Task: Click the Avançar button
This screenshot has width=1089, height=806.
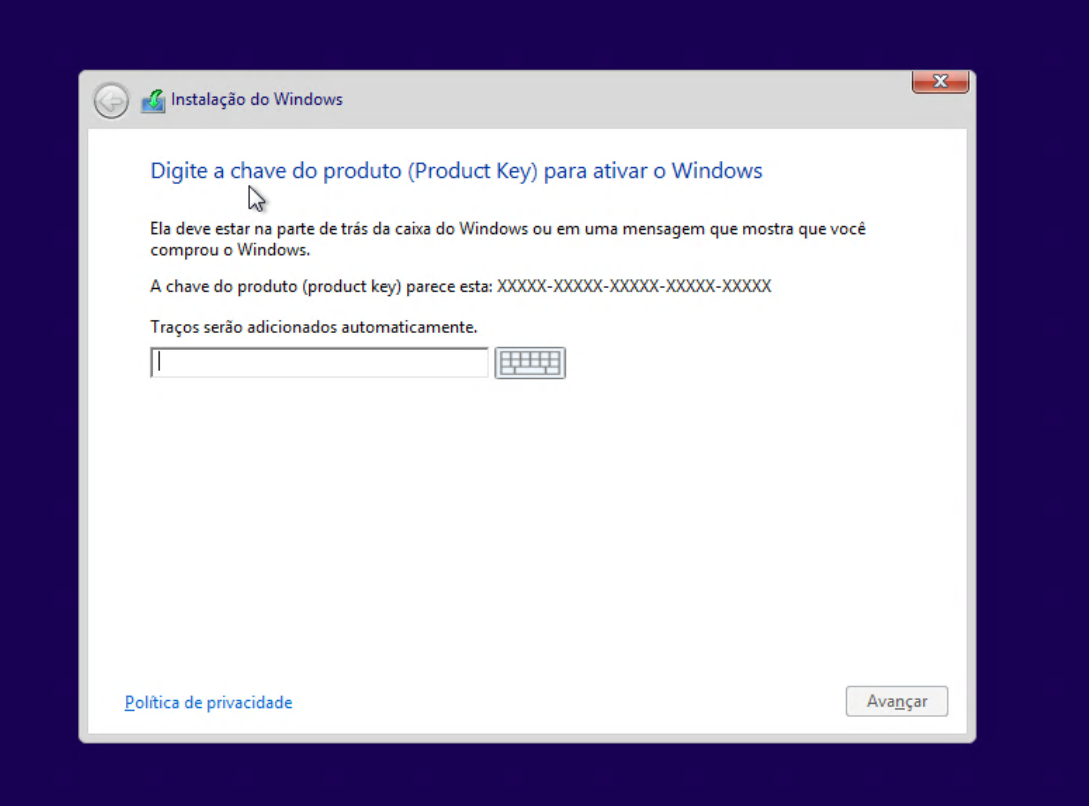Action: click(897, 701)
